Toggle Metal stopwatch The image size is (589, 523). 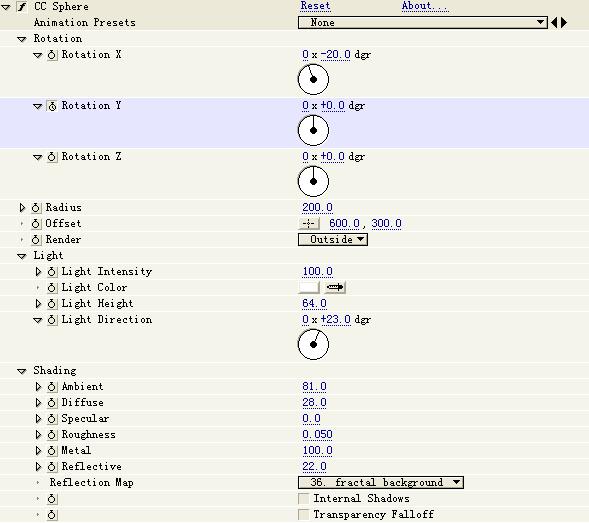52,450
